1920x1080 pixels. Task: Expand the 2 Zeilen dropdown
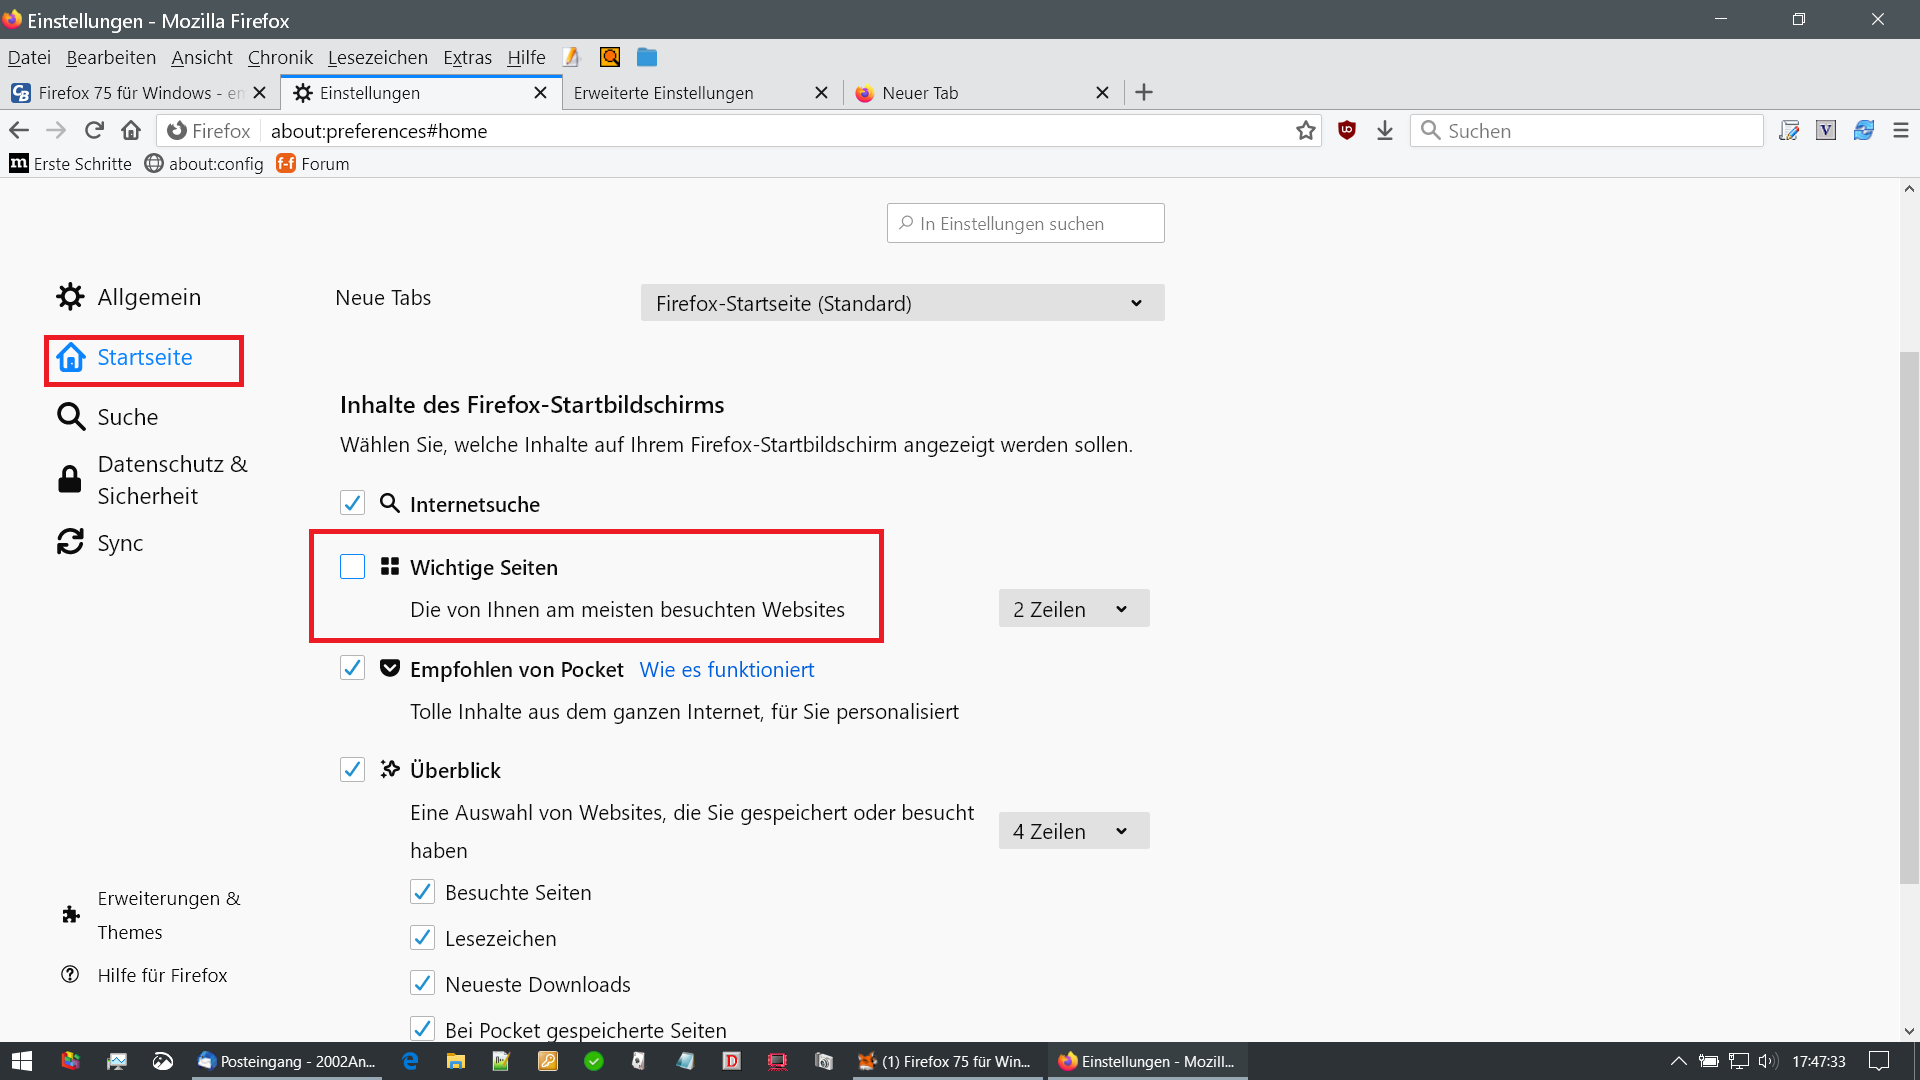tap(1073, 609)
